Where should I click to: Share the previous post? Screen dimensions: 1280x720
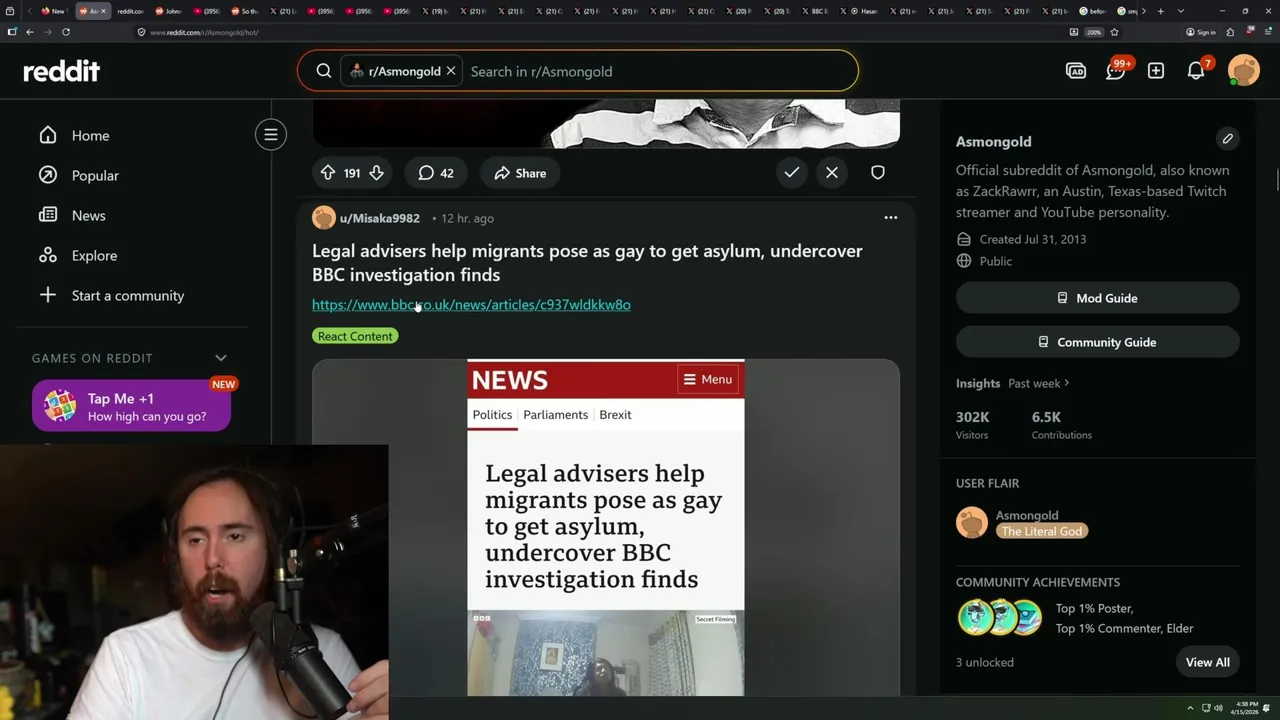pos(520,173)
